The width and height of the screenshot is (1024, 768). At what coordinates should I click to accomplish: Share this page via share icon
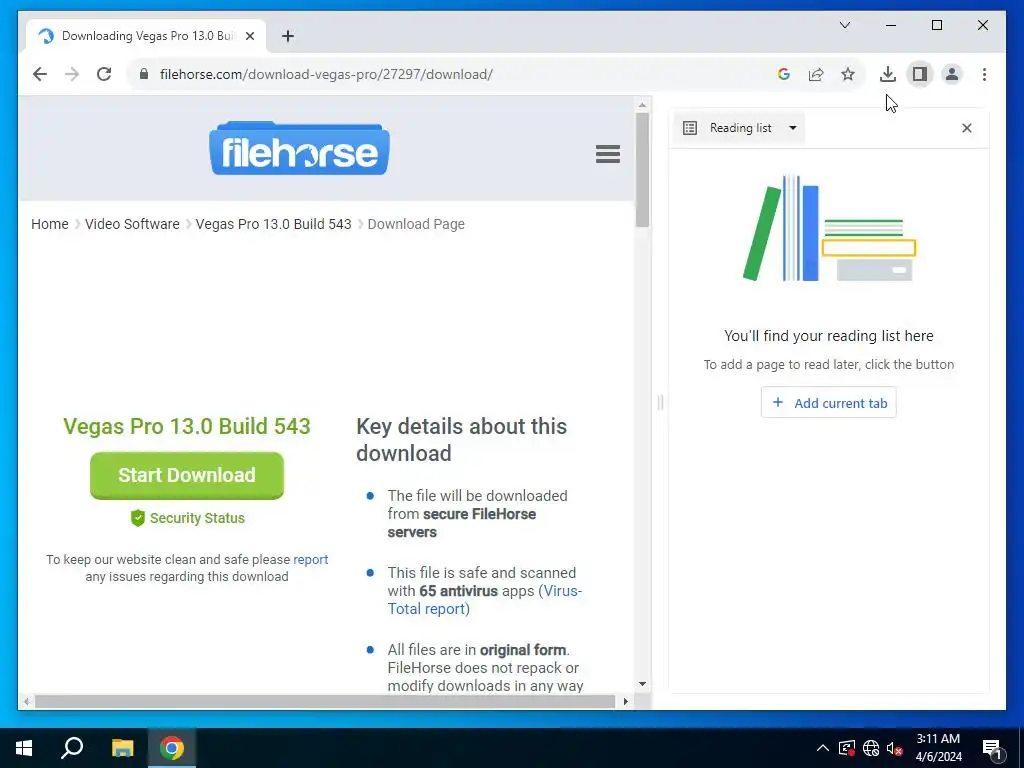click(x=816, y=74)
